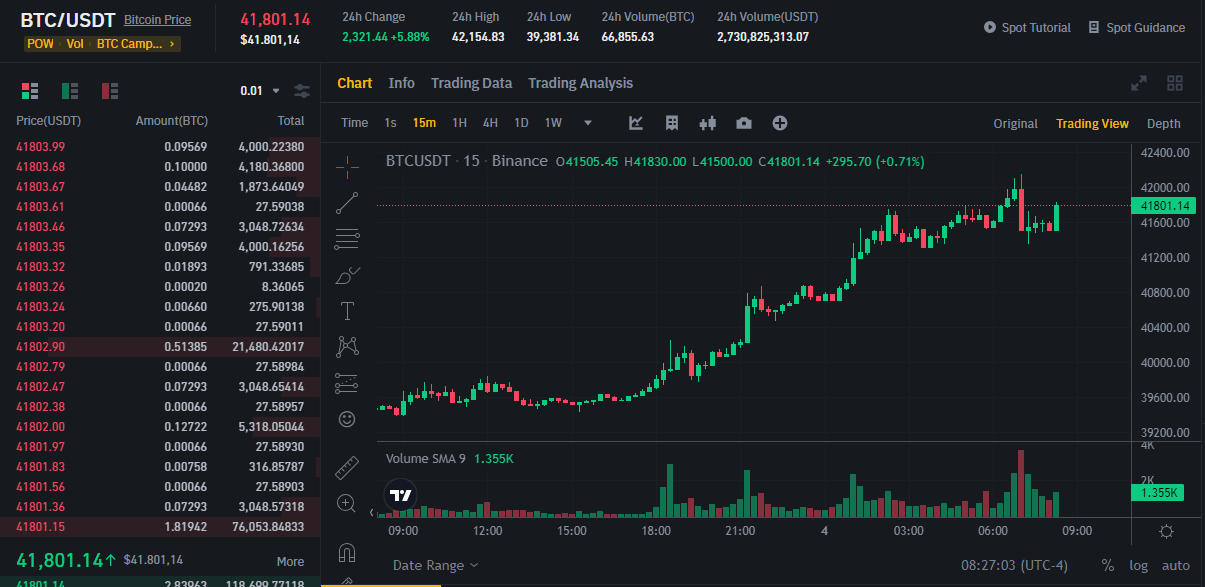Open the XABCD pattern tool
The image size is (1205, 587).
click(x=347, y=347)
